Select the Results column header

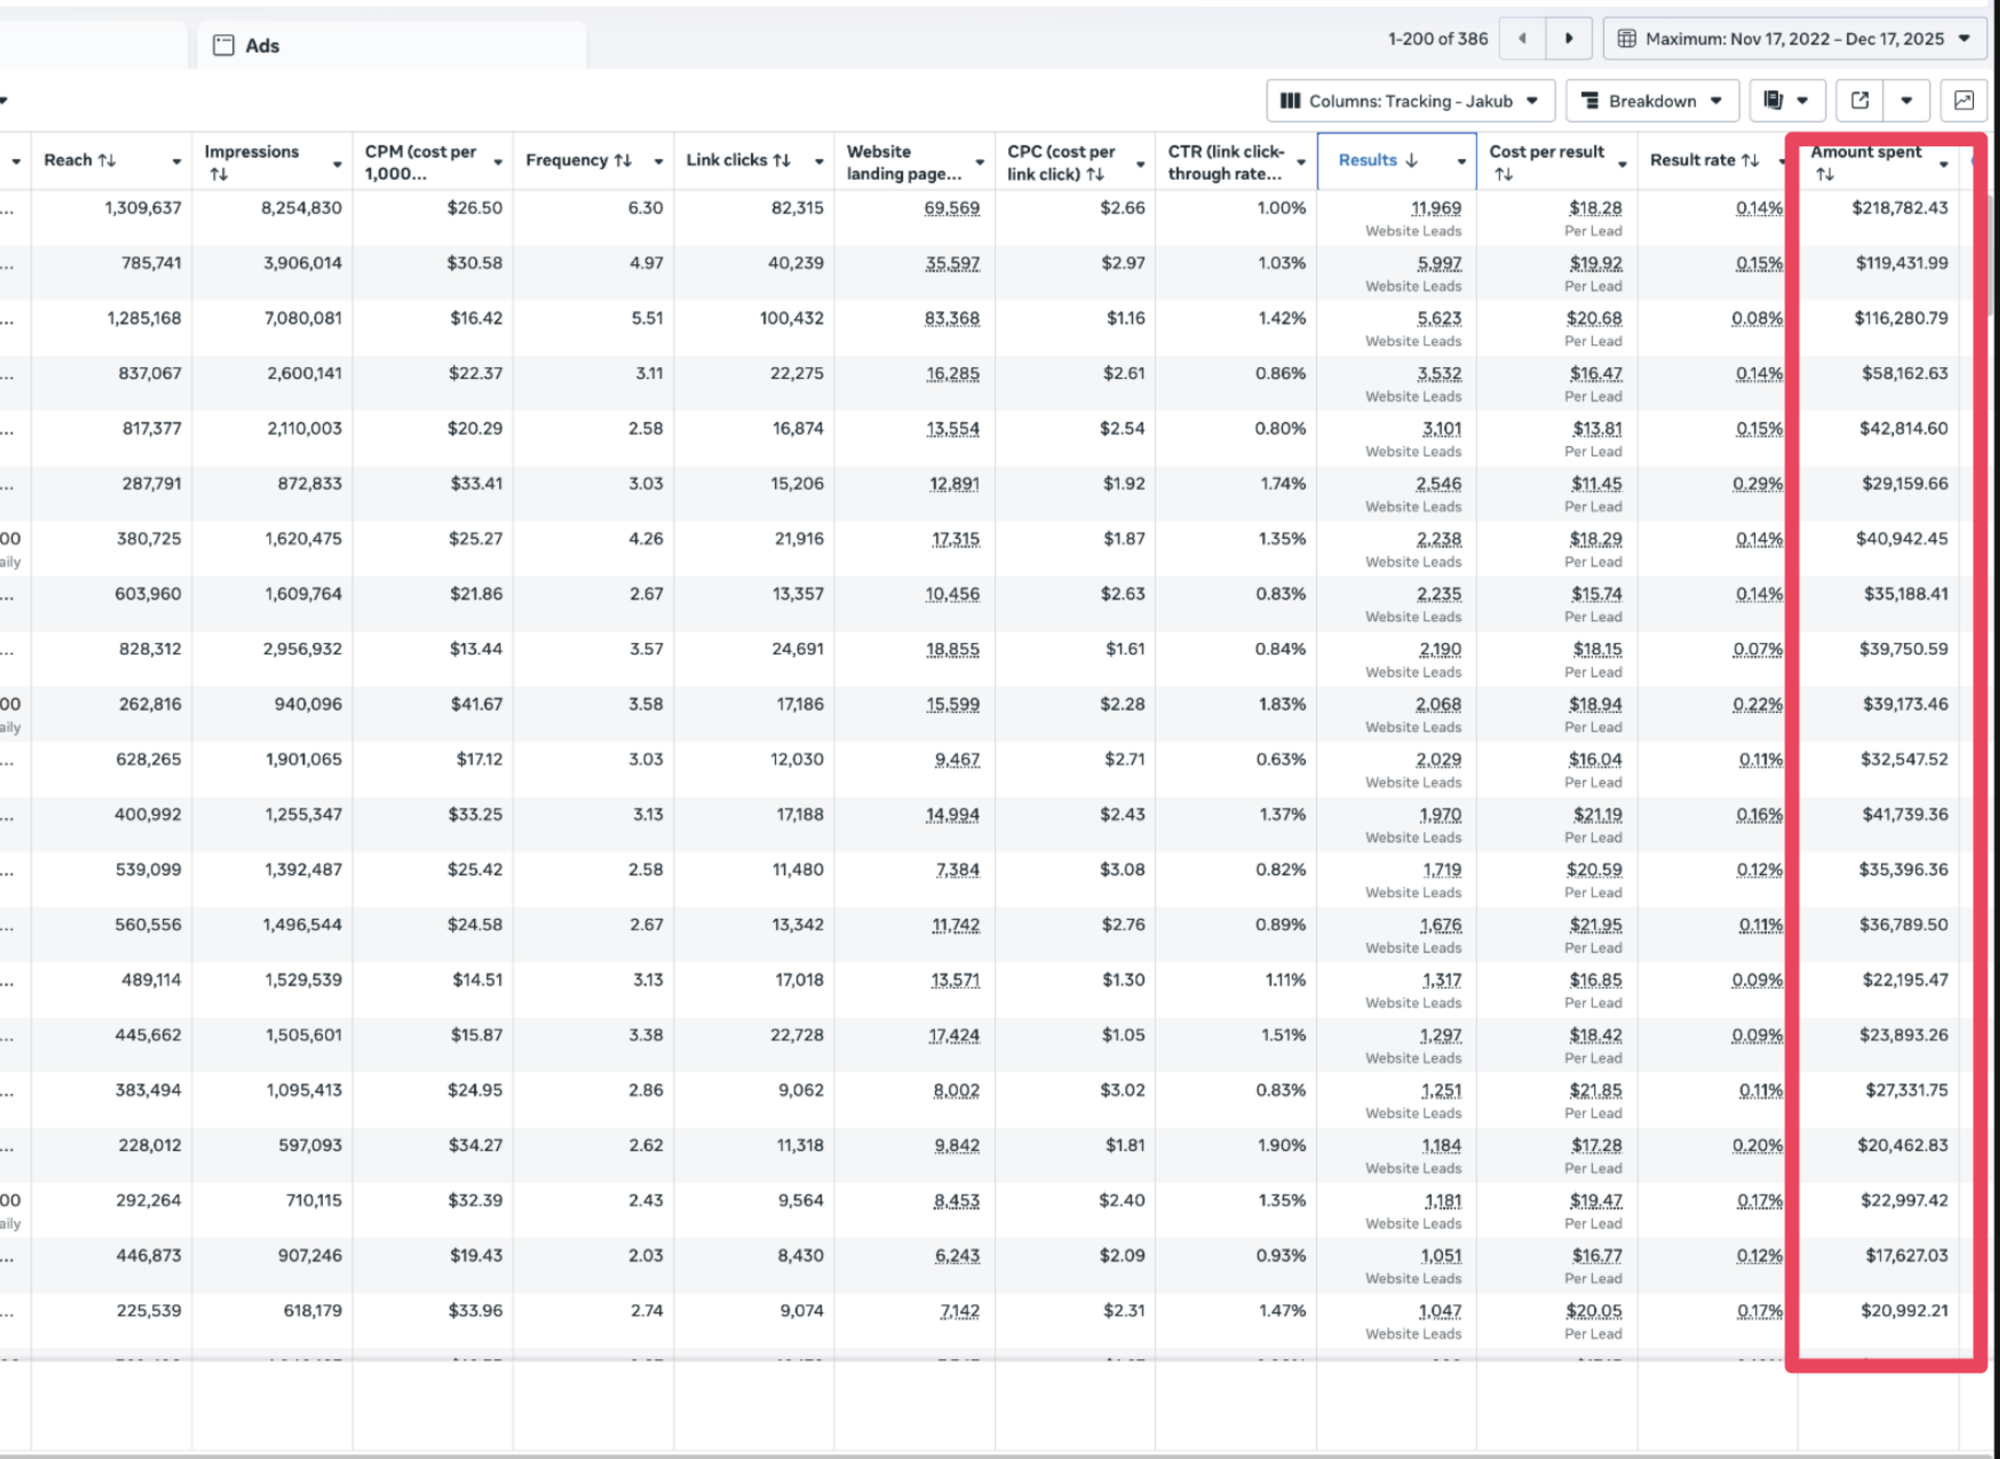(1396, 160)
